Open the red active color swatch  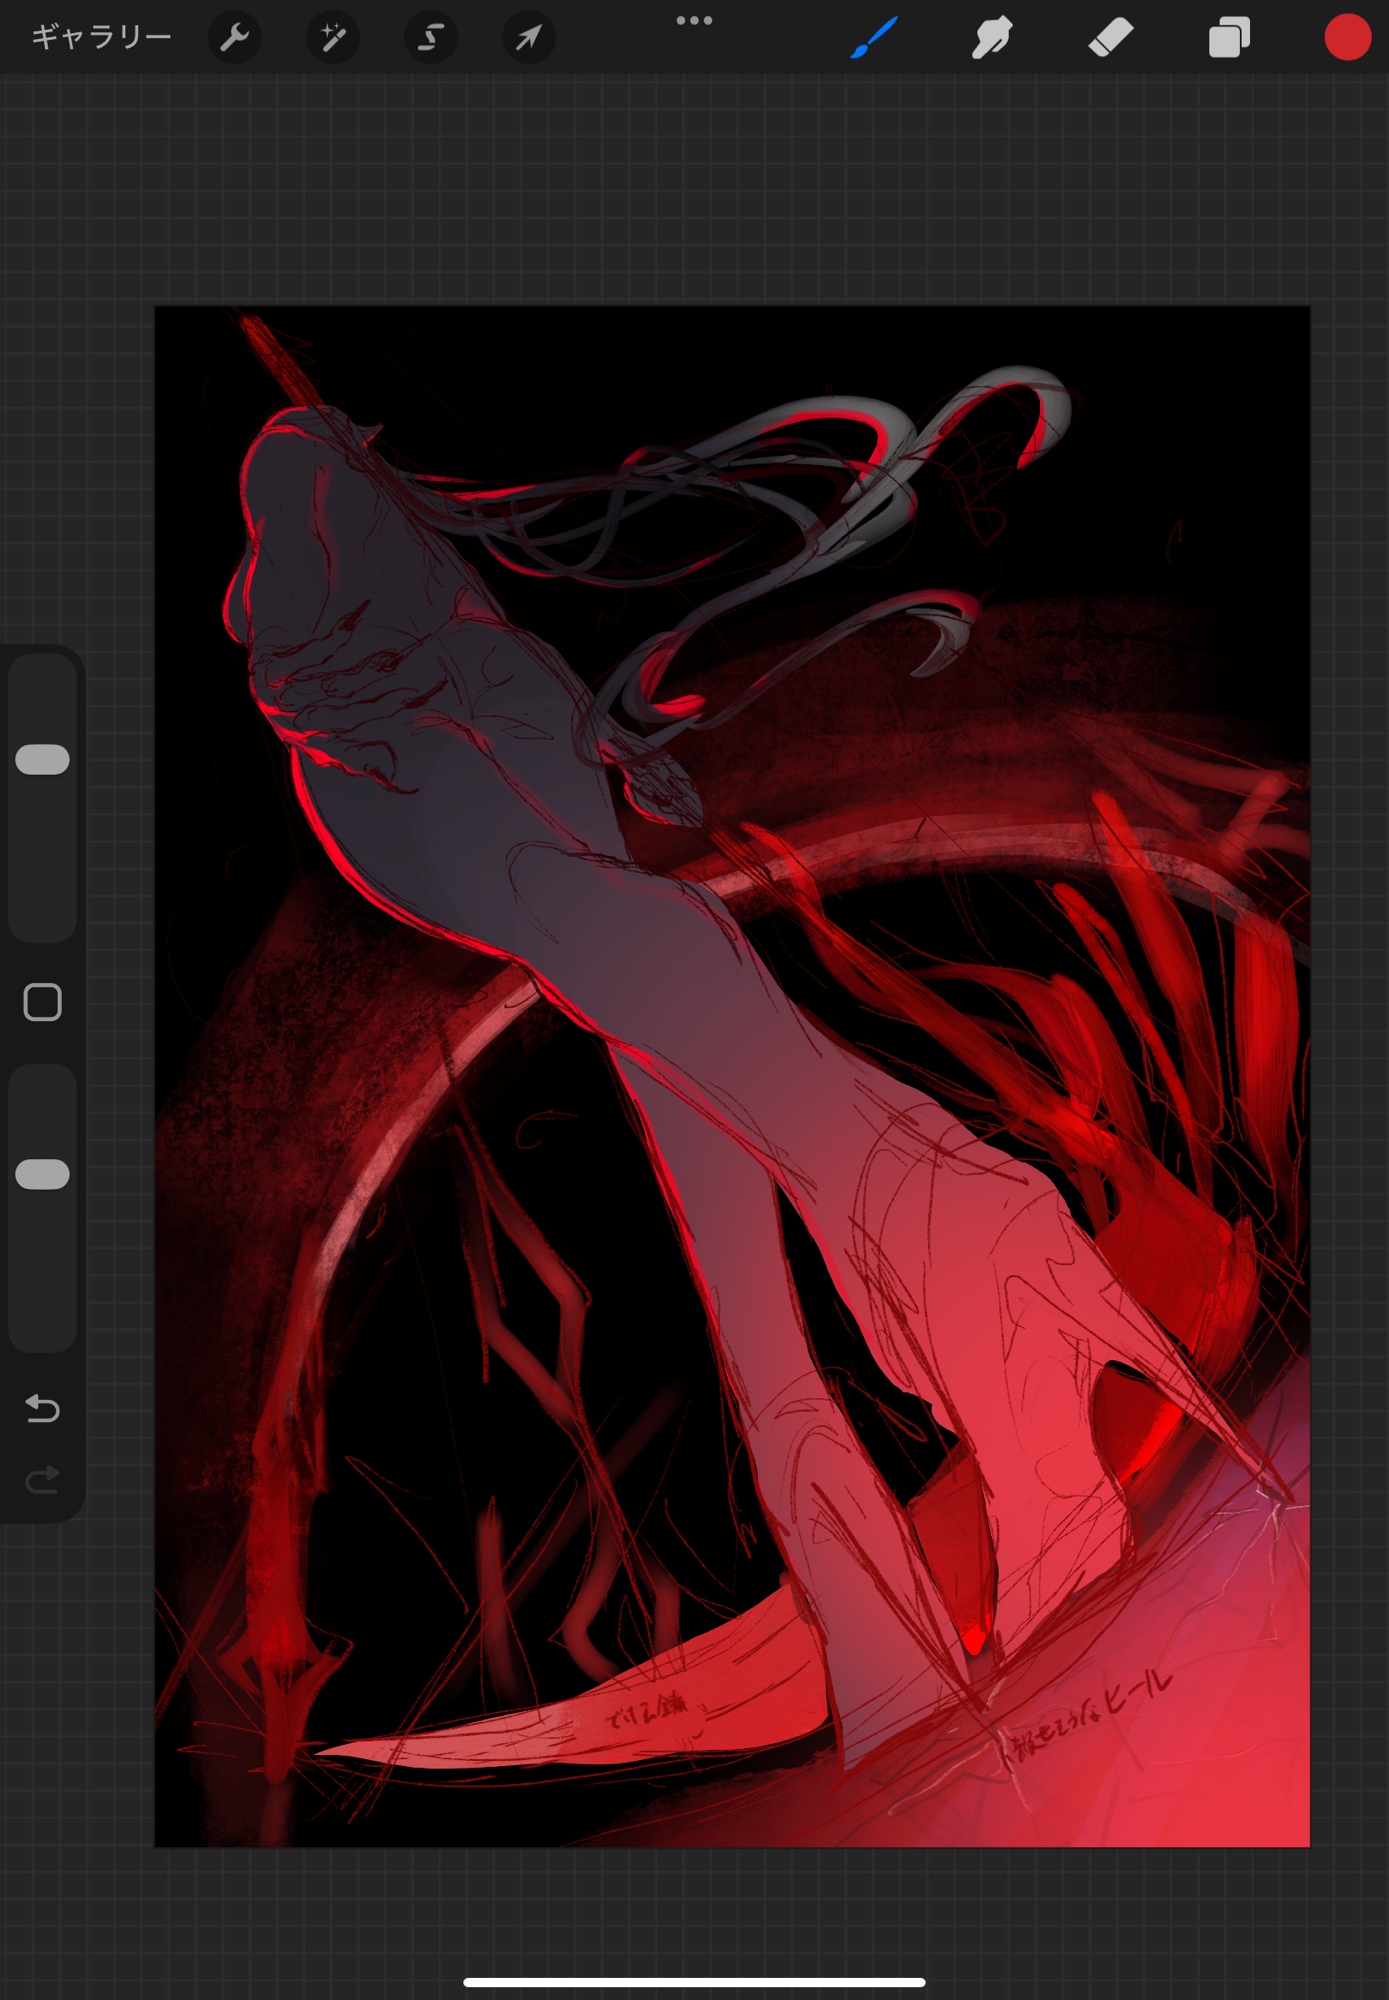1347,38
